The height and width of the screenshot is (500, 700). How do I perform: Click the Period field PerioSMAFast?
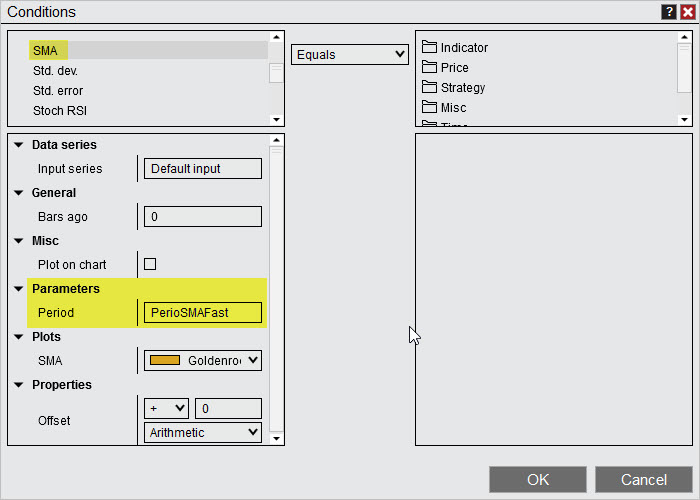(203, 312)
